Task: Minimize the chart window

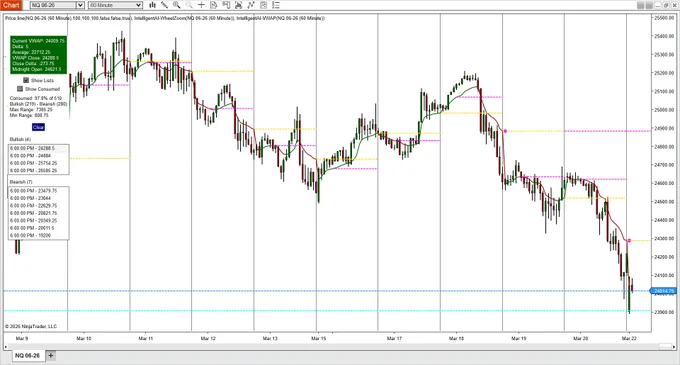Action: [x=658, y=5]
